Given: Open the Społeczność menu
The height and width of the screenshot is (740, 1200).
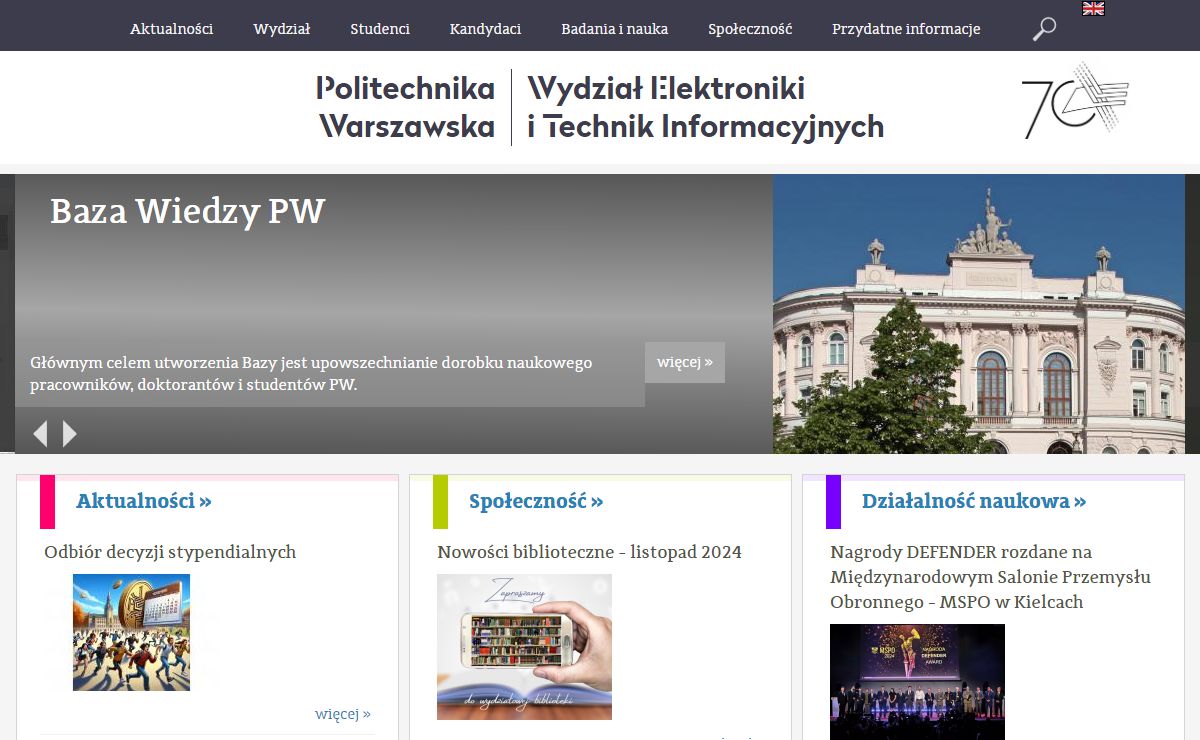Looking at the screenshot, I should pyautogui.click(x=750, y=29).
